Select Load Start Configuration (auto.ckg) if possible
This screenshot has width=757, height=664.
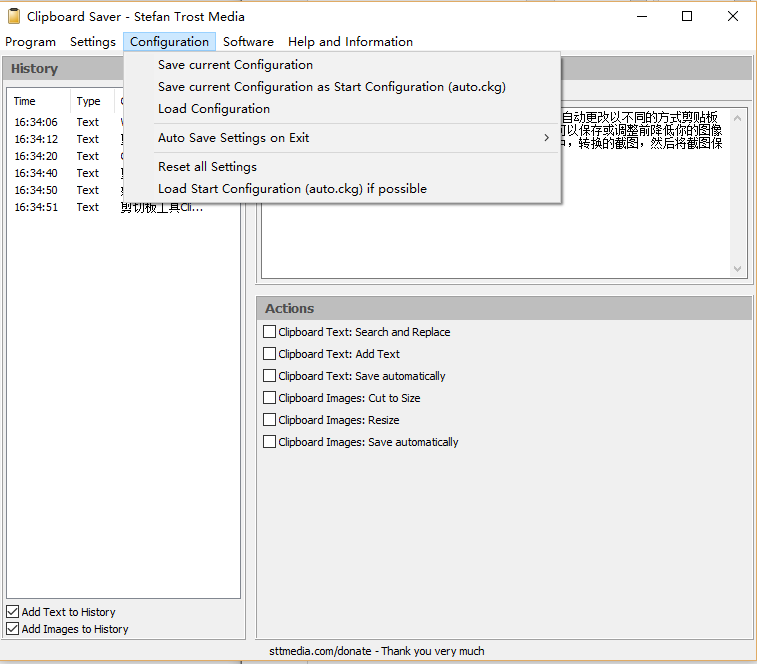point(292,189)
